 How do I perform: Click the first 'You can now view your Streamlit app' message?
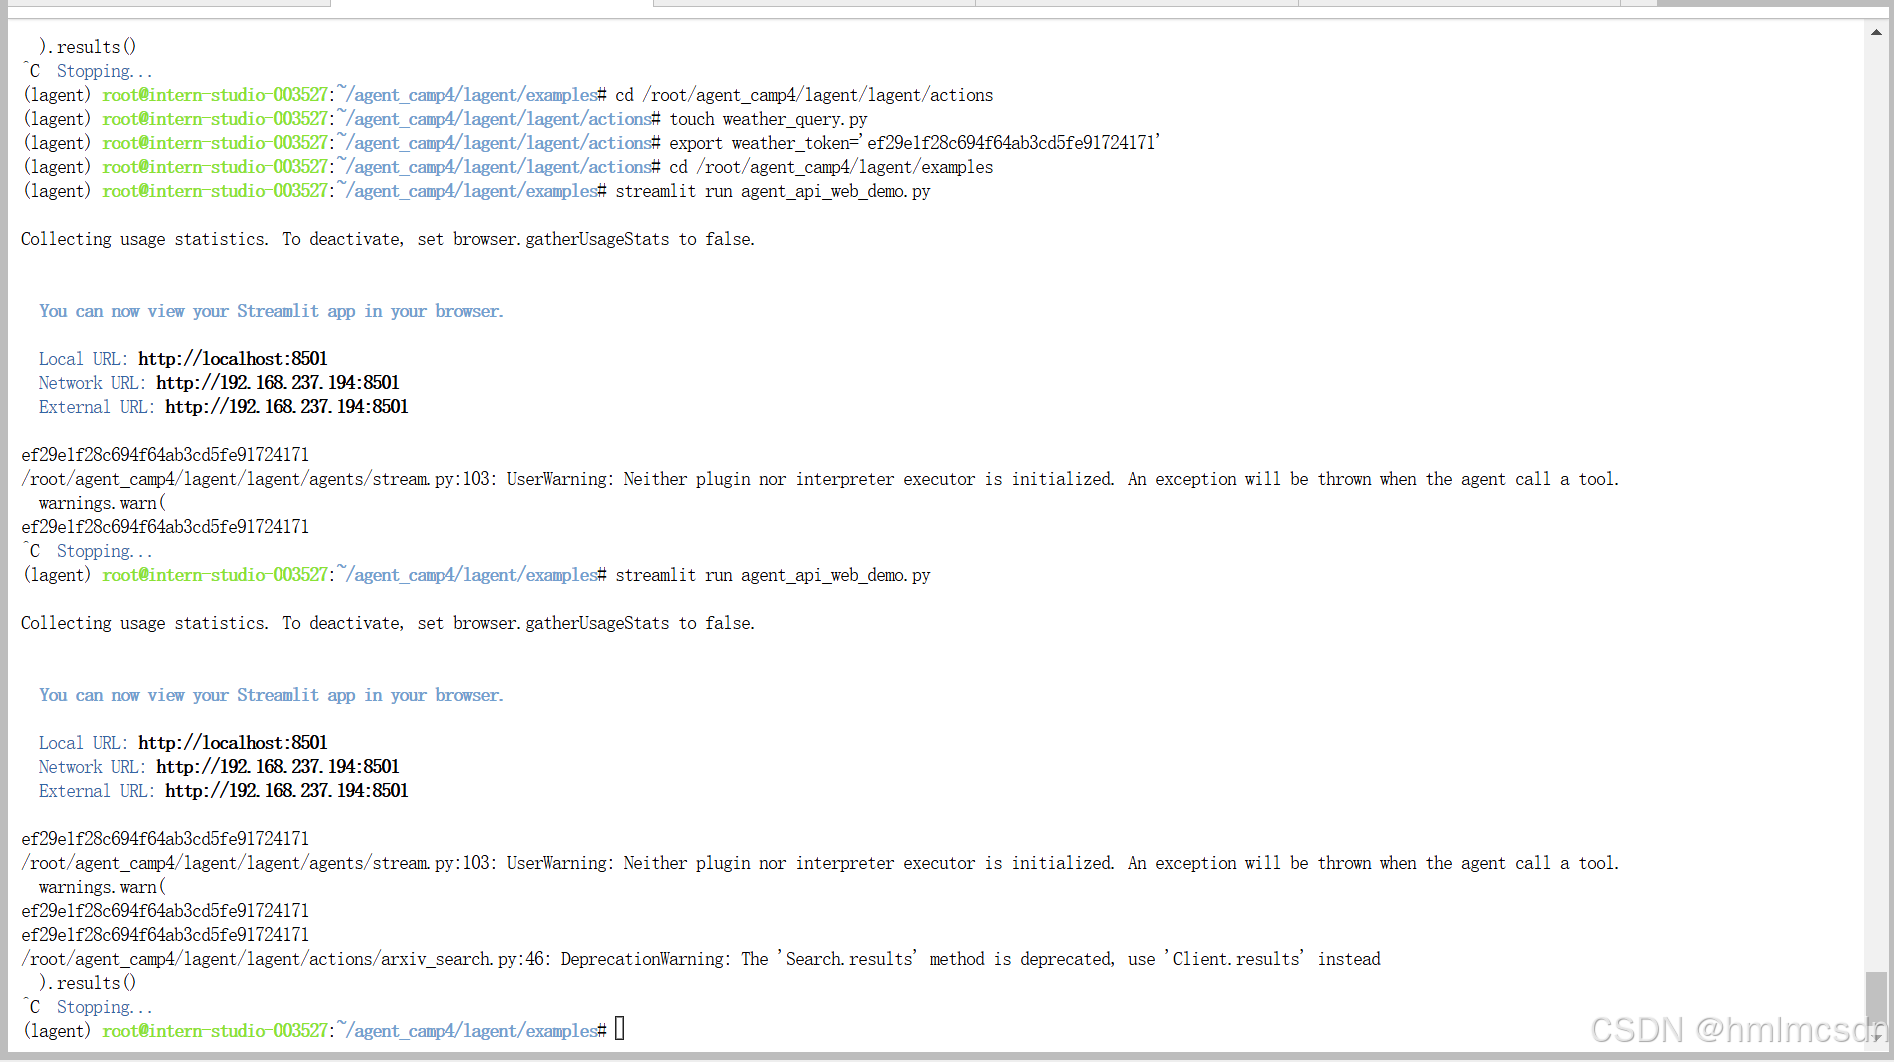coord(271,311)
